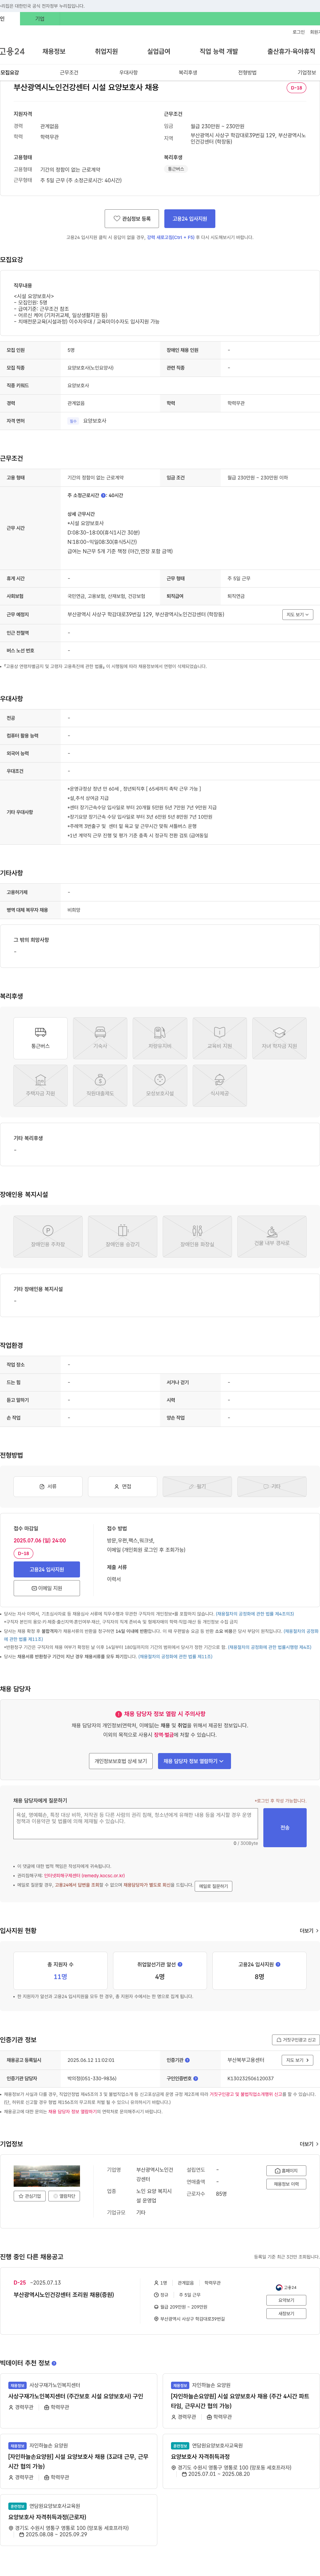
Task: Click the D-18 badge beside job title
Action: point(296,88)
